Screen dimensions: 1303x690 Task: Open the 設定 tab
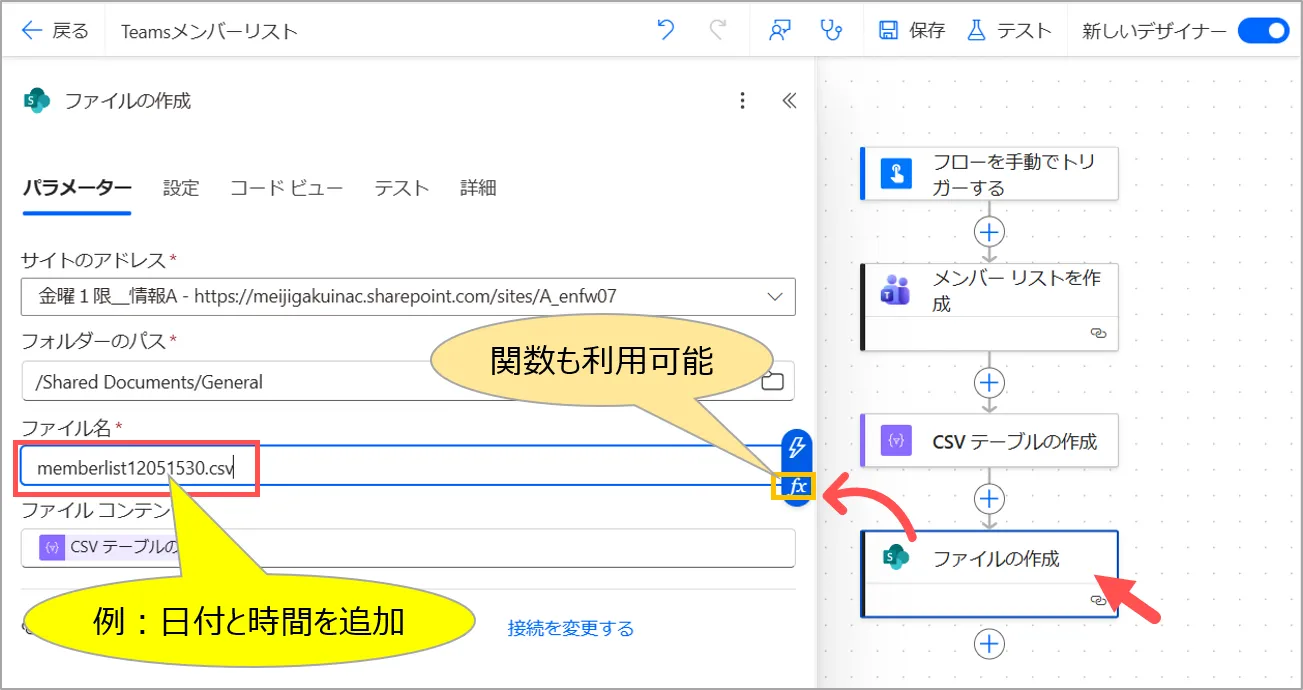tap(181, 188)
